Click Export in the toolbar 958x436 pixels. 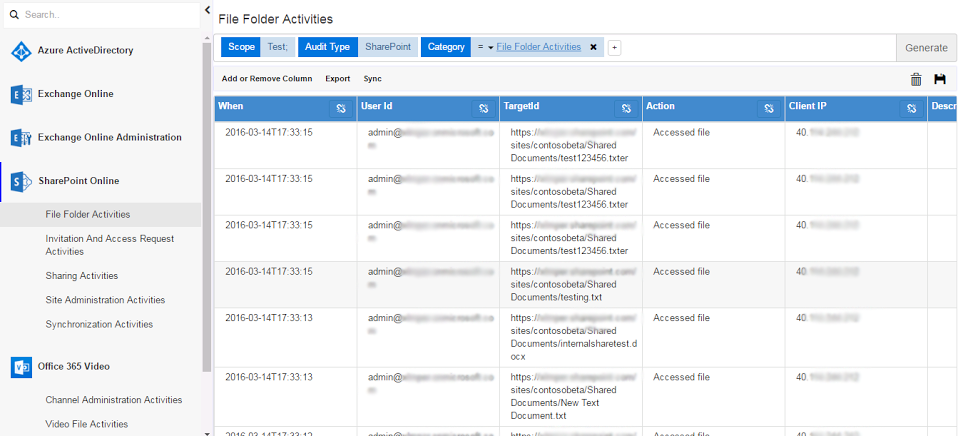point(338,79)
